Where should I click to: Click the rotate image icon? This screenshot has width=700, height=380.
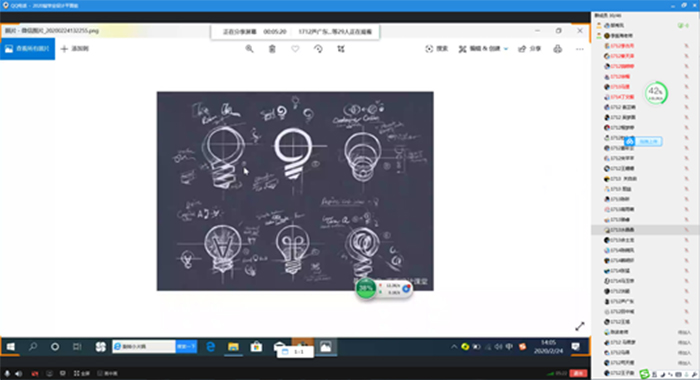[x=318, y=49]
